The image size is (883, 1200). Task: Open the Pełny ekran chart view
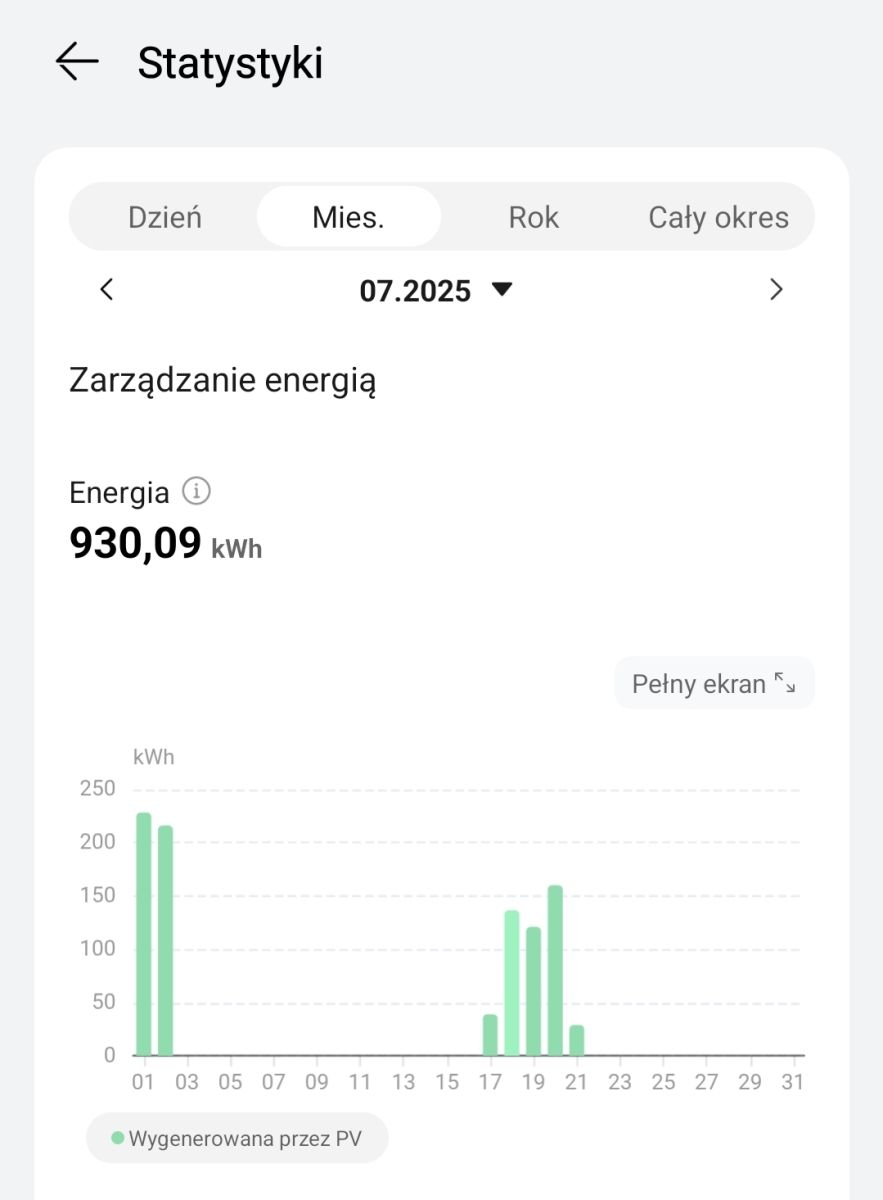pyautogui.click(x=715, y=684)
